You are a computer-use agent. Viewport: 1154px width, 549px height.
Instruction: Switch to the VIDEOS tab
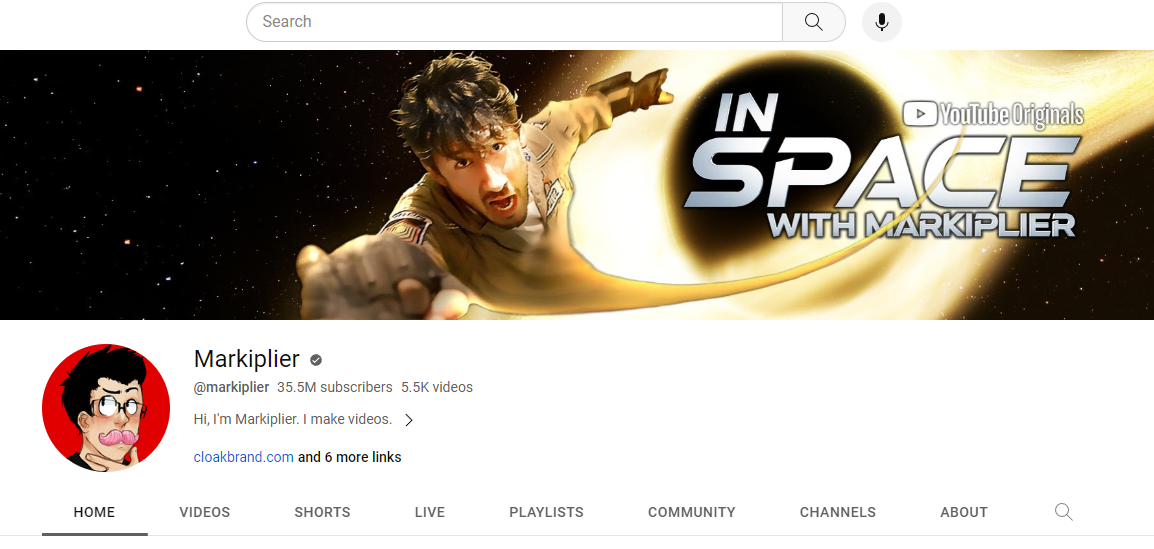(x=205, y=512)
